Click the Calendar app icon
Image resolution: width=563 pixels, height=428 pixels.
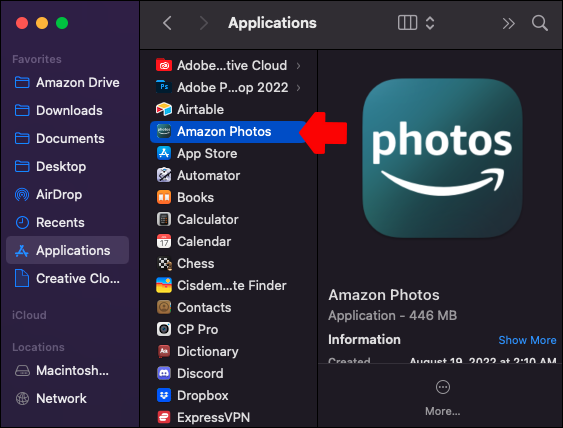tap(164, 241)
